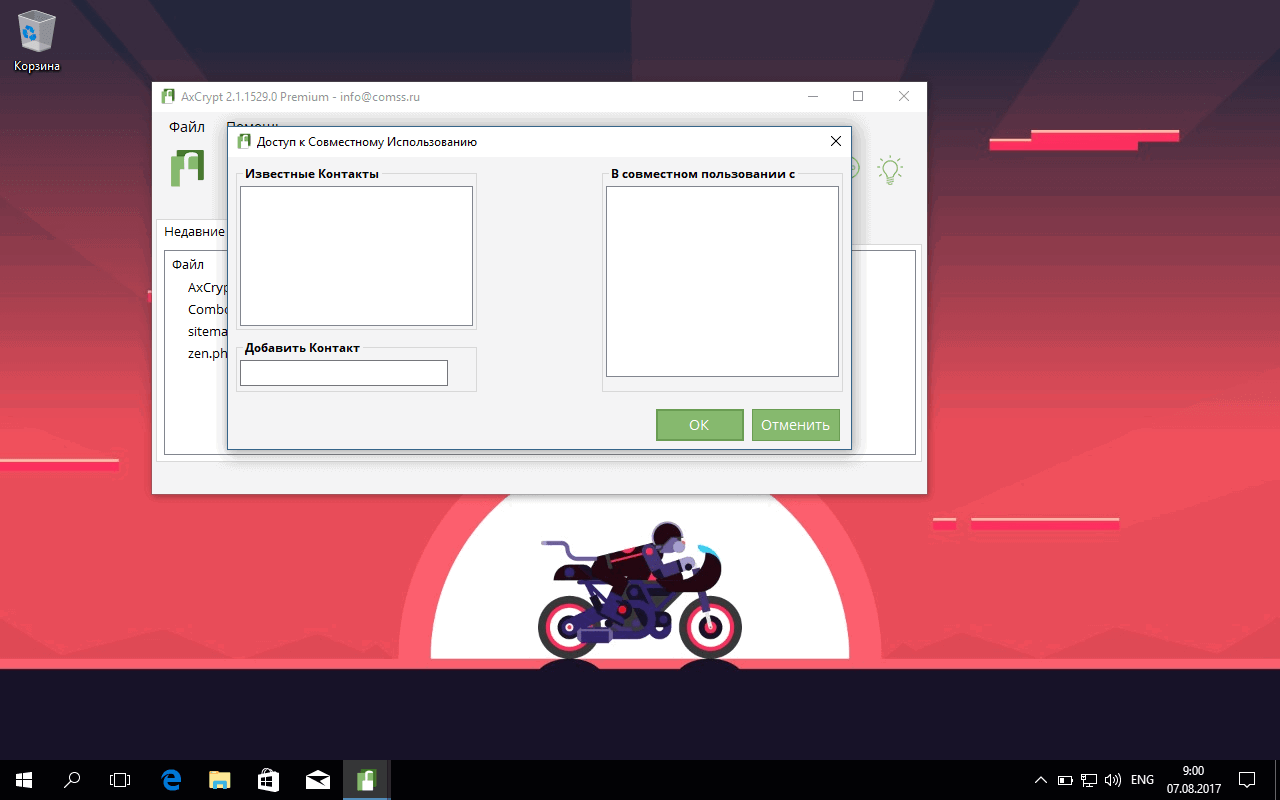Viewport: 1280px width, 800px height.
Task: Open the Корзина recycle bin desktop icon
Action: click(37, 42)
